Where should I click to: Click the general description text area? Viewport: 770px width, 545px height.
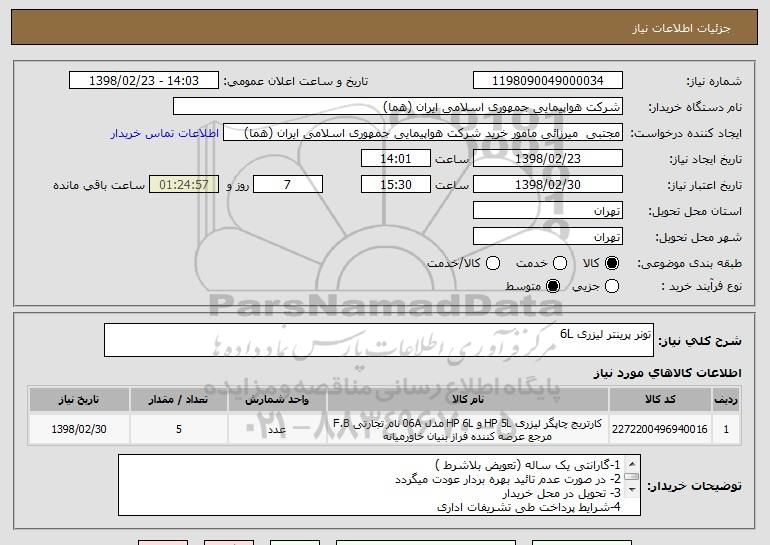tap(379, 340)
